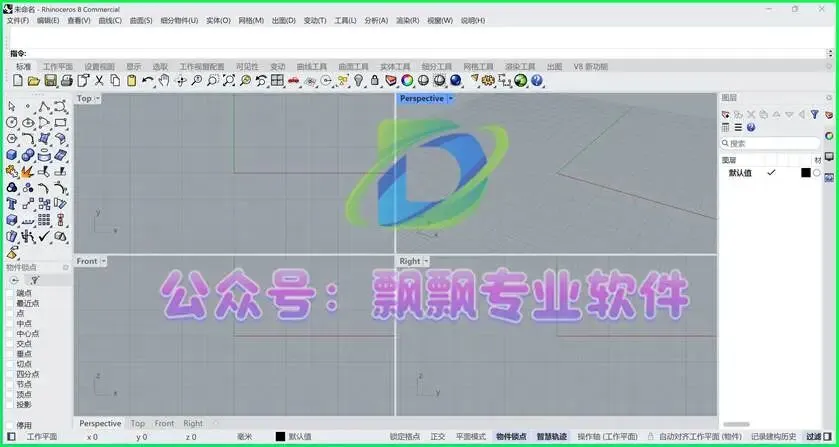The image size is (839, 447).
Task: Click the Explode icon in the sidebar
Action: [28, 172]
